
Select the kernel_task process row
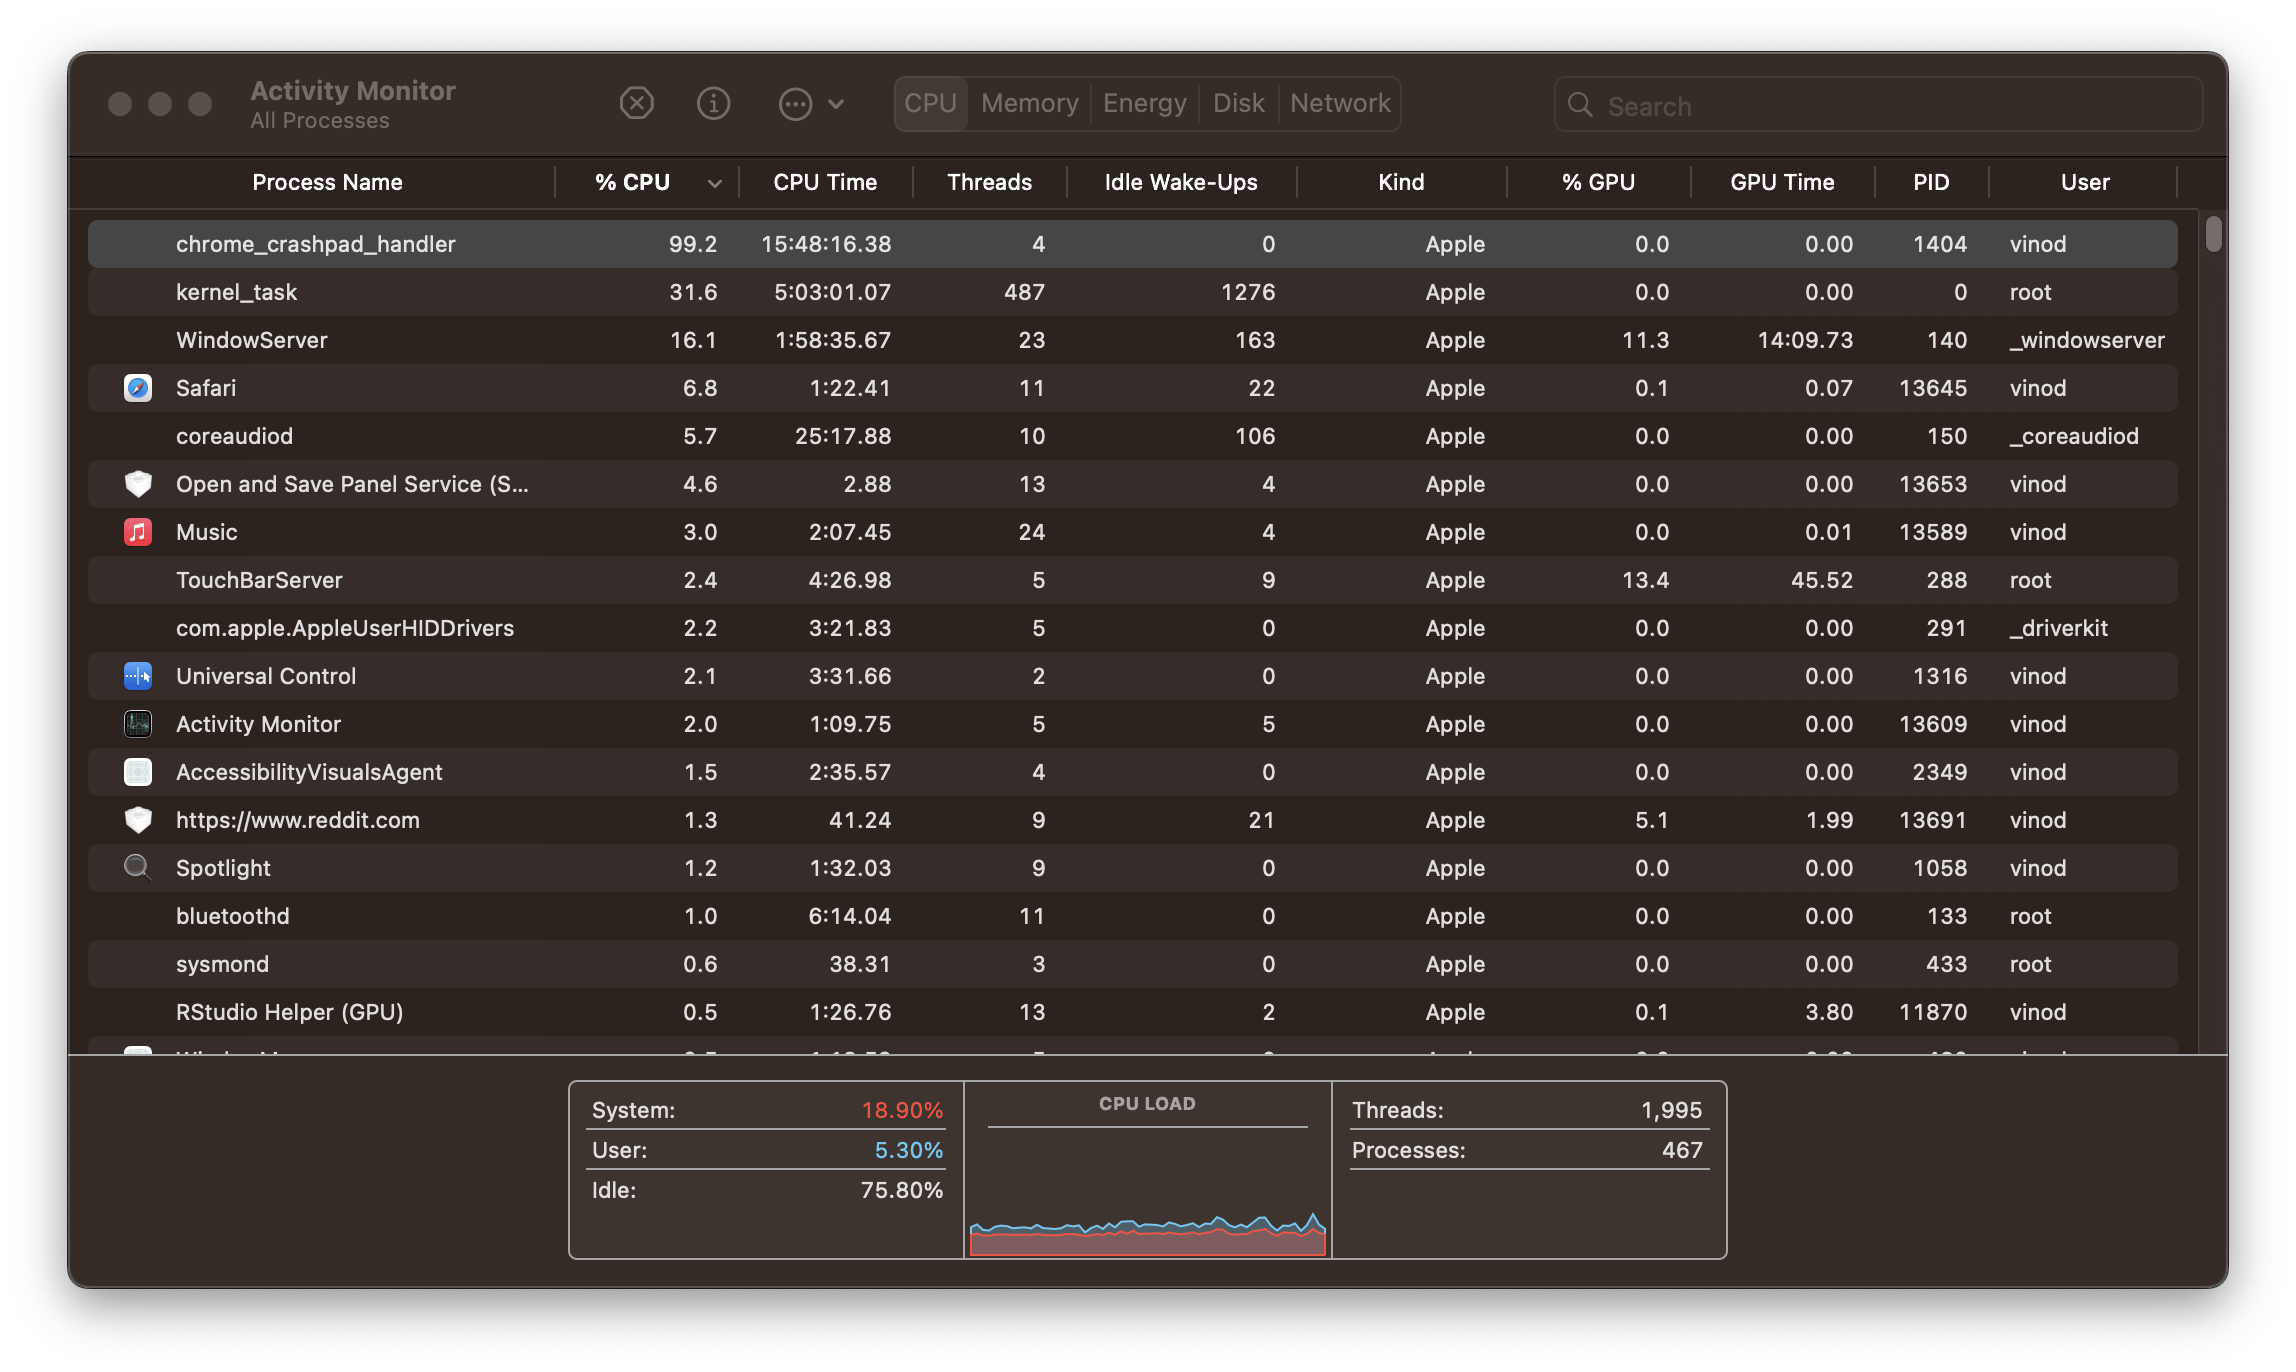(700, 292)
